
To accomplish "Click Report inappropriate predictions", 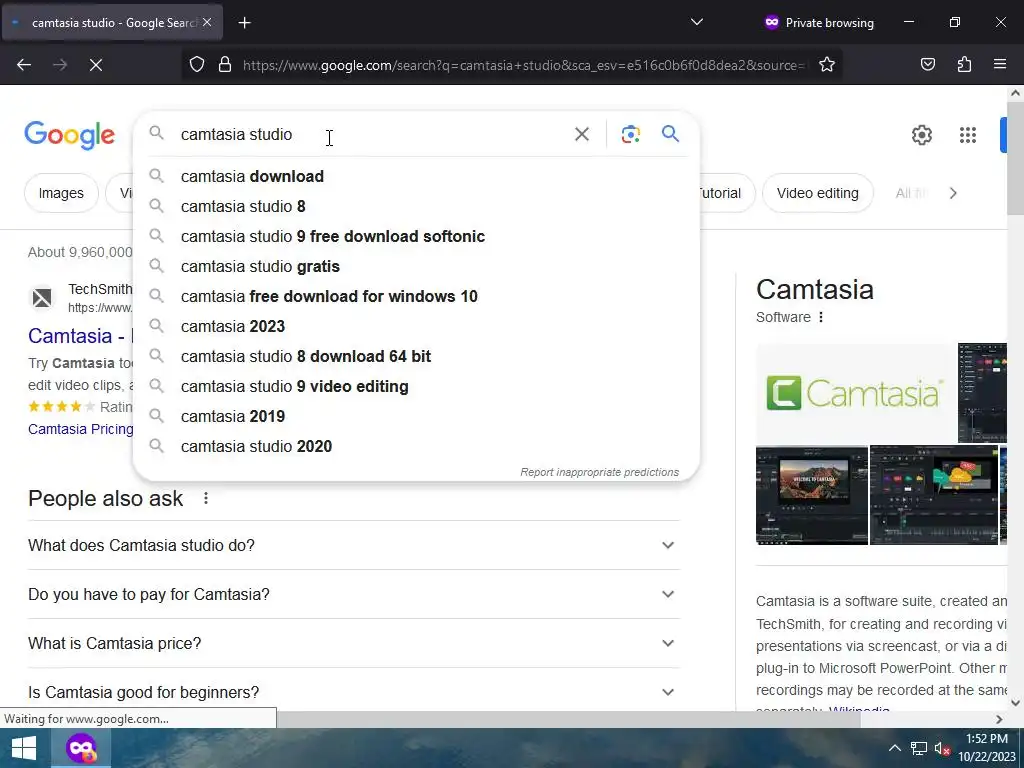I will coord(600,472).
